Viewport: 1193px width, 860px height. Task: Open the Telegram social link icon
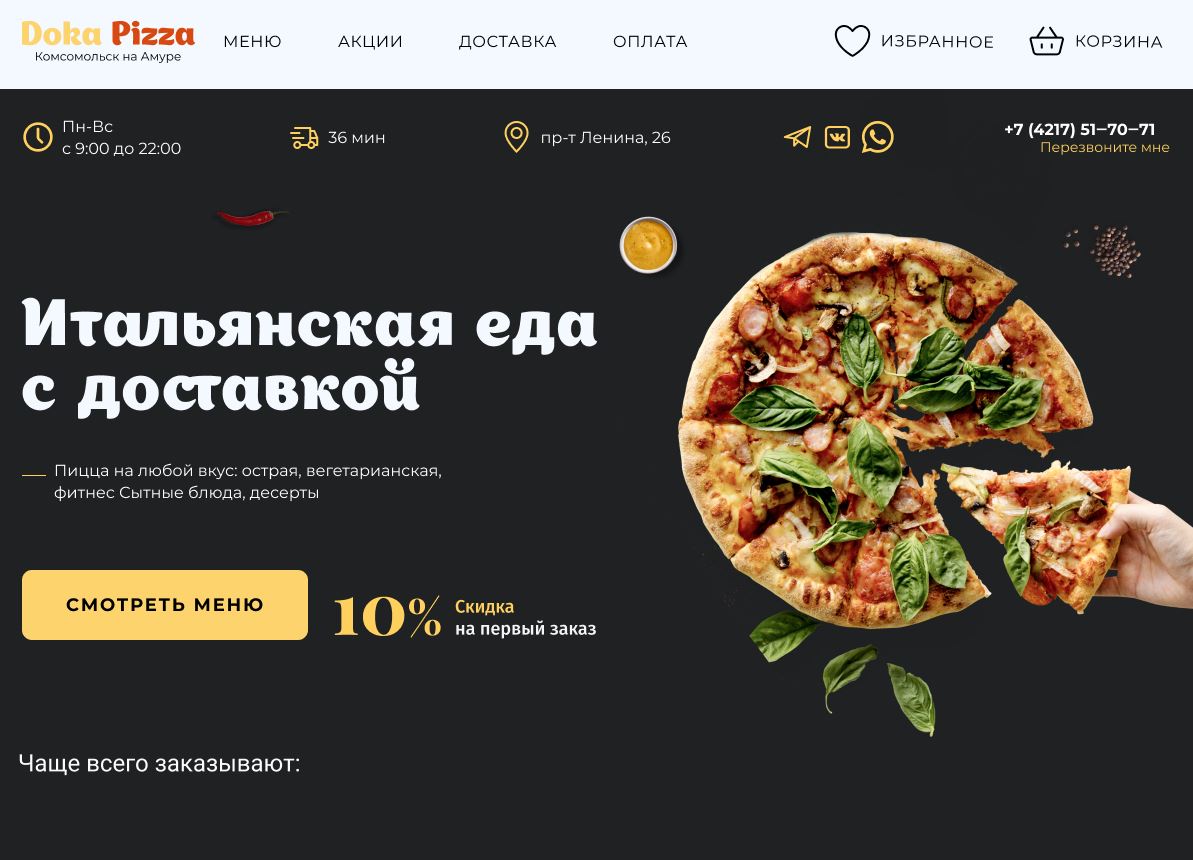(x=797, y=137)
